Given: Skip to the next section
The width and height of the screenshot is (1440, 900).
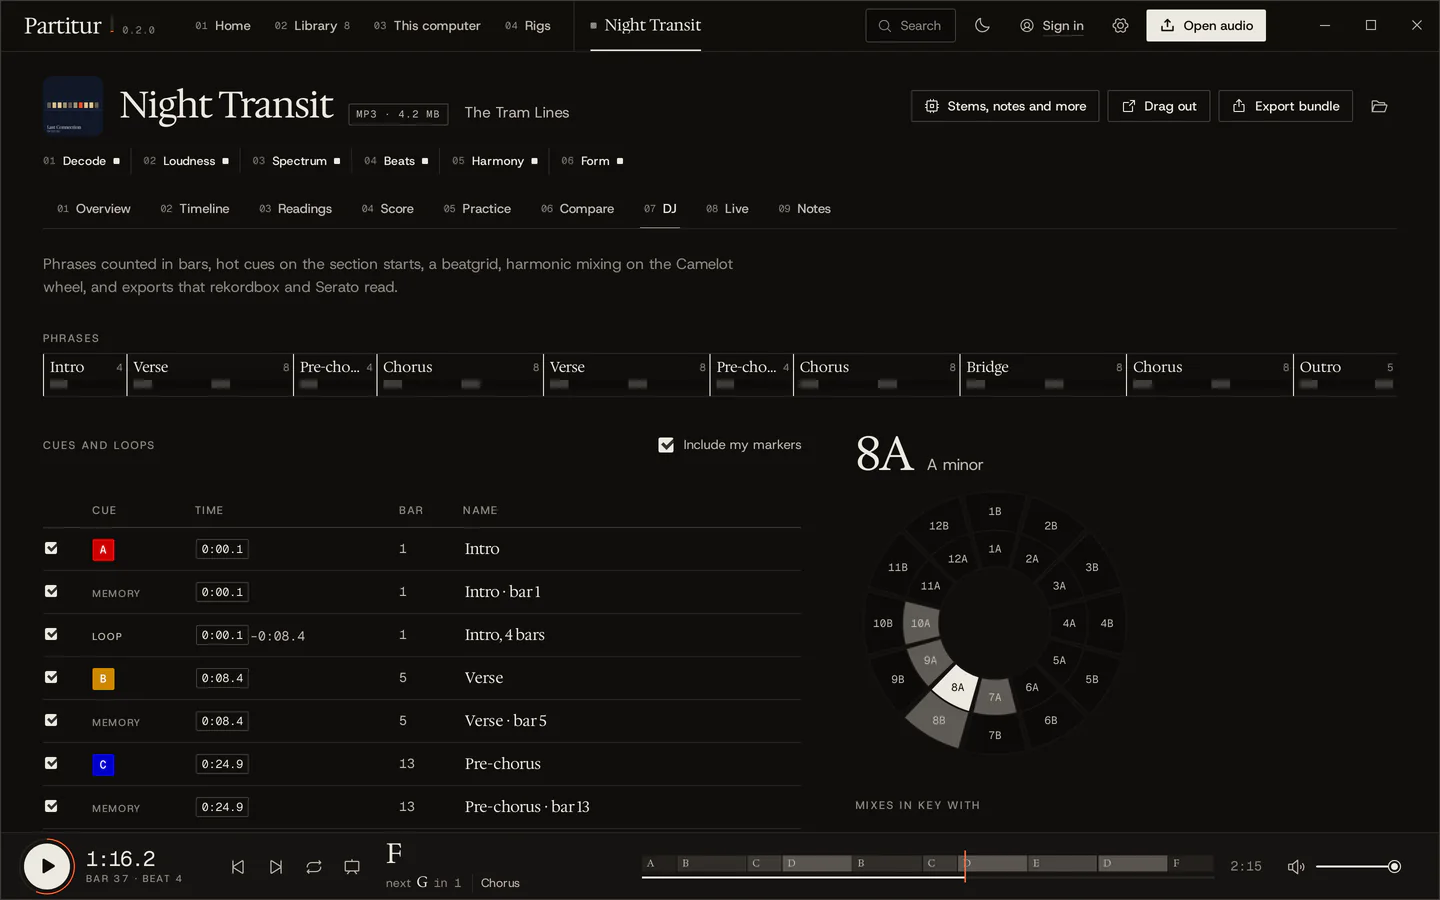Looking at the screenshot, I should (x=276, y=867).
